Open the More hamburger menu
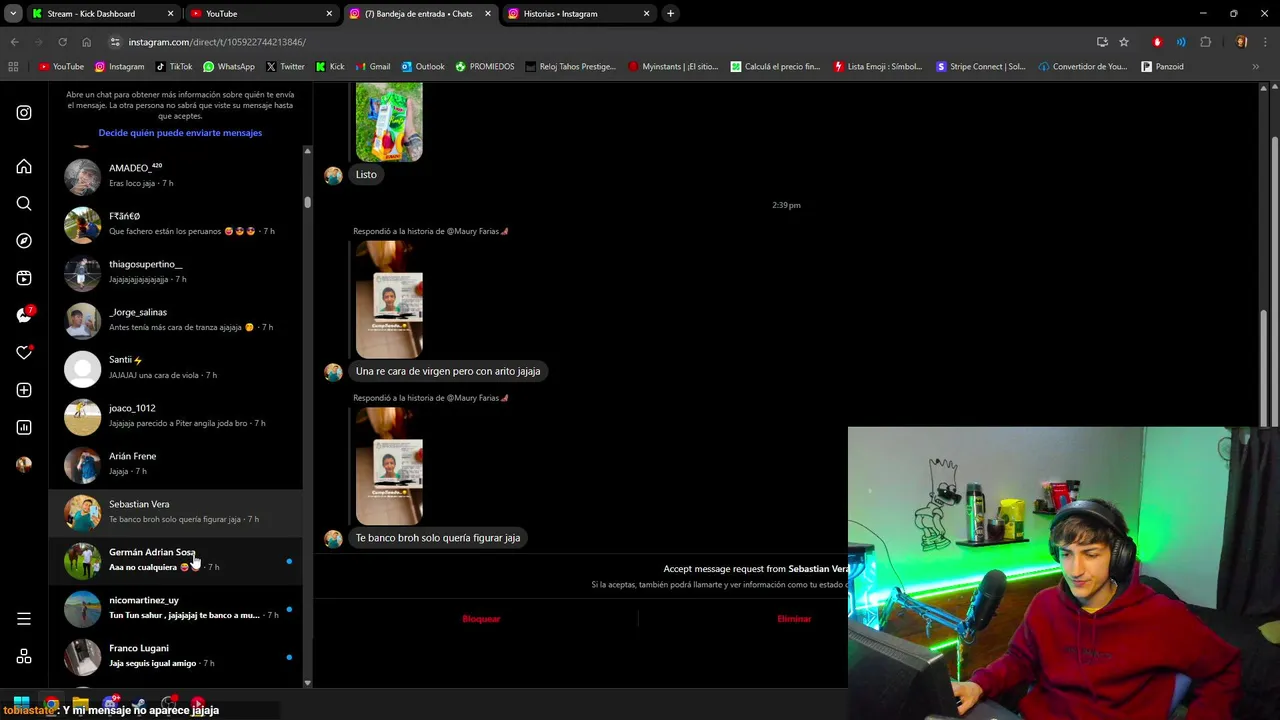Viewport: 1280px width, 720px height. coord(24,619)
